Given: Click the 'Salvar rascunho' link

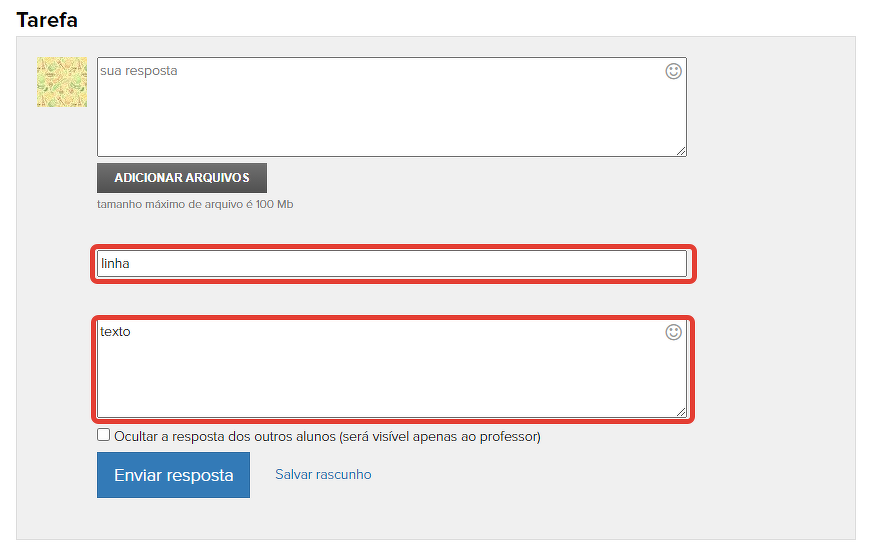Looking at the screenshot, I should click(x=323, y=475).
